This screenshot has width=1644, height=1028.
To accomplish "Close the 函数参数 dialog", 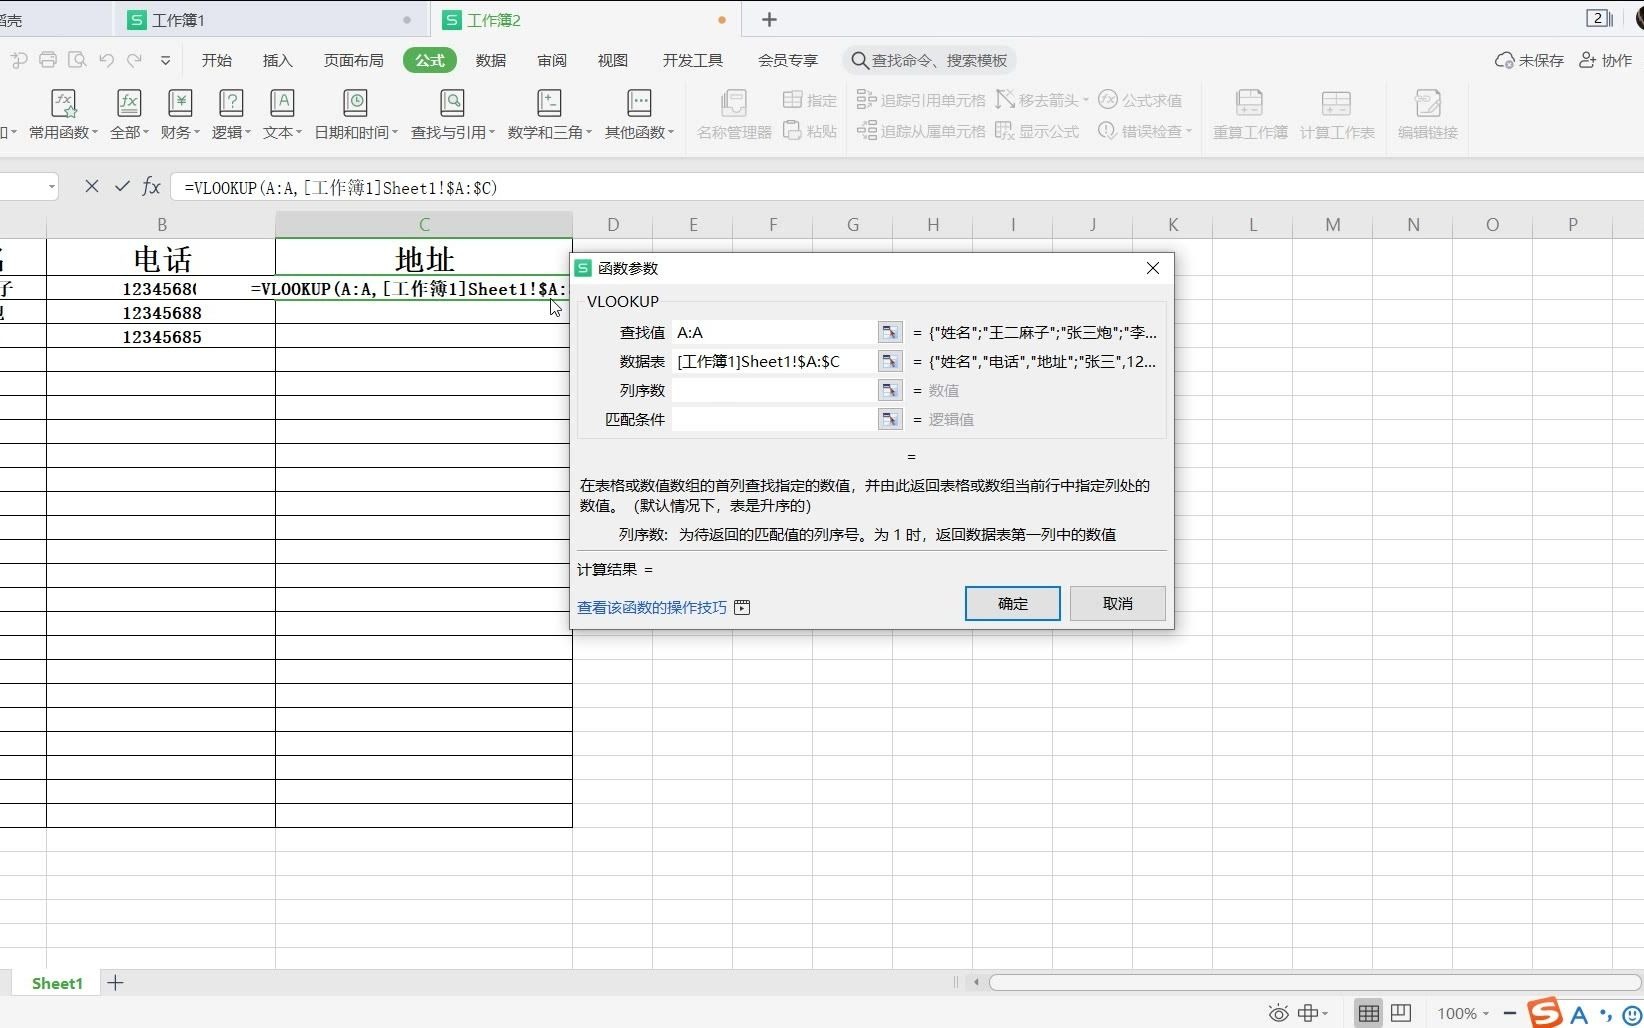I will (1152, 268).
